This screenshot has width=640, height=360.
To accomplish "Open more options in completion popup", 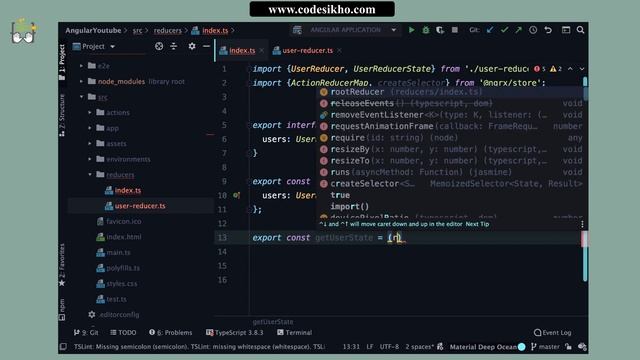I will tap(582, 224).
